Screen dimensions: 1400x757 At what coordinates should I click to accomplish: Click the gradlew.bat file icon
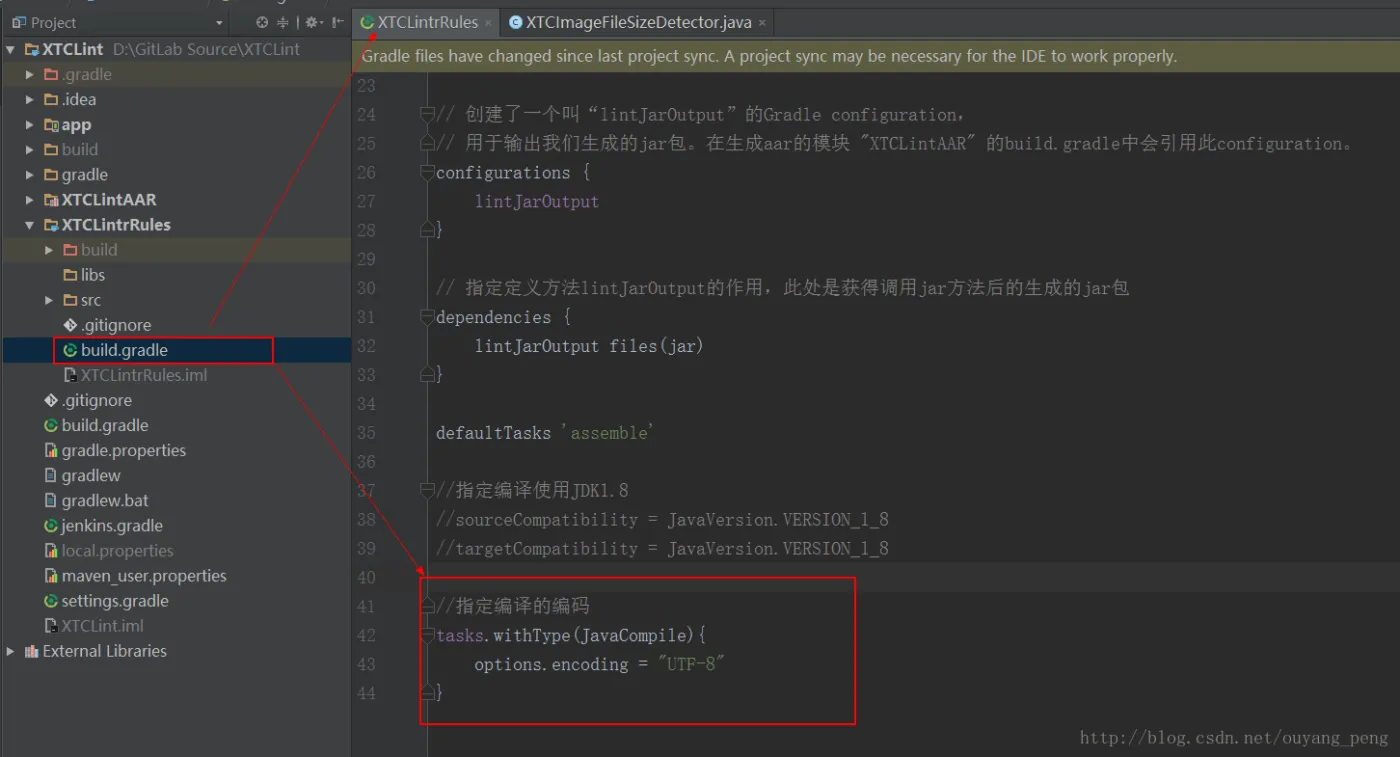[x=51, y=500]
